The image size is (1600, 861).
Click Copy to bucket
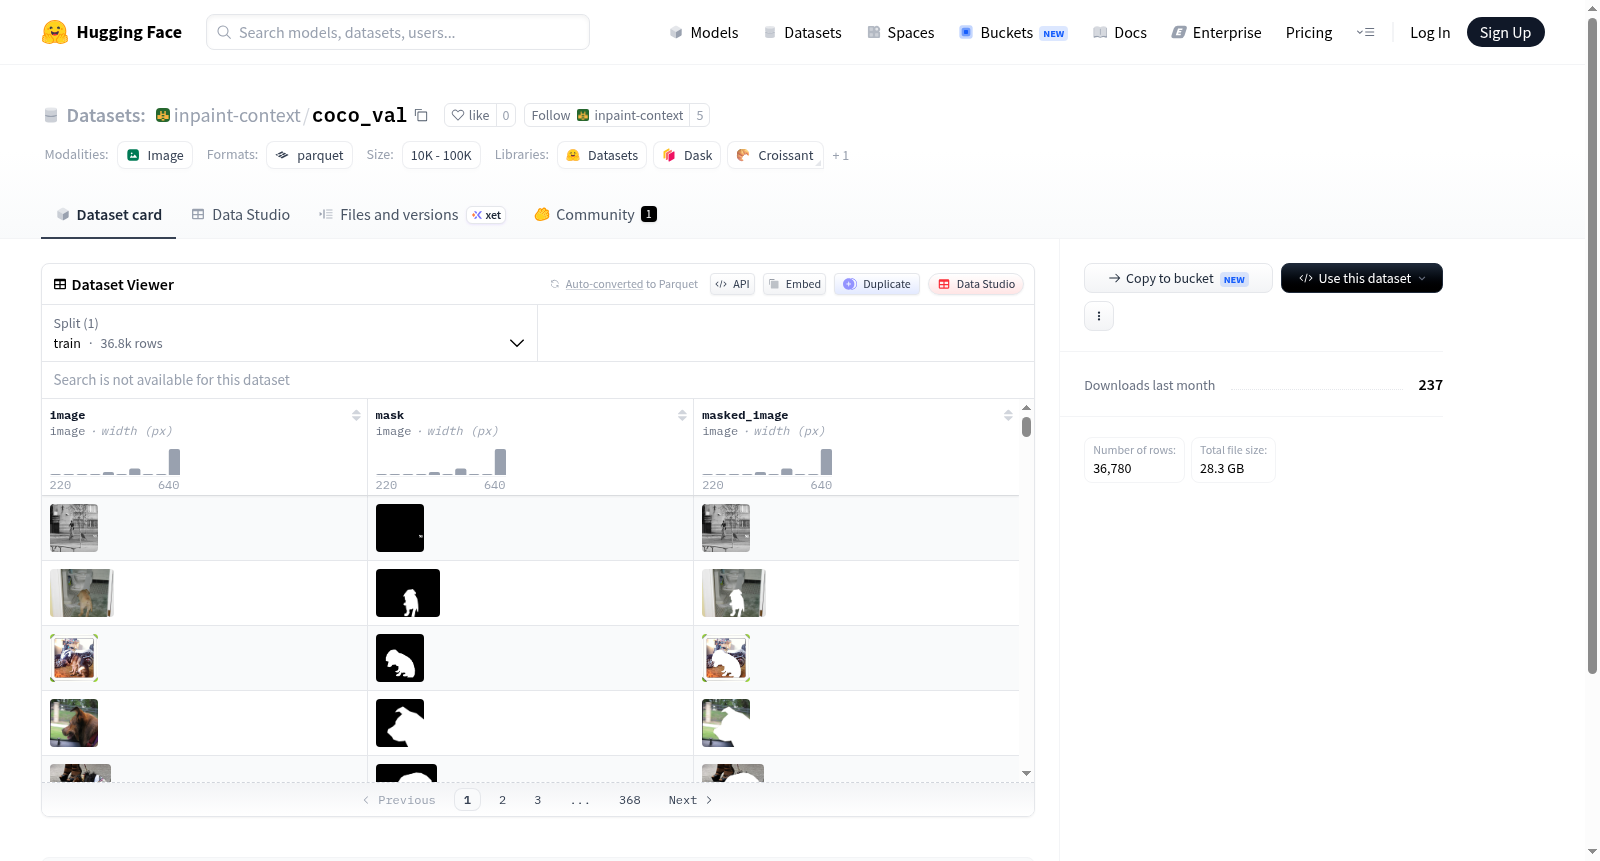(1178, 278)
